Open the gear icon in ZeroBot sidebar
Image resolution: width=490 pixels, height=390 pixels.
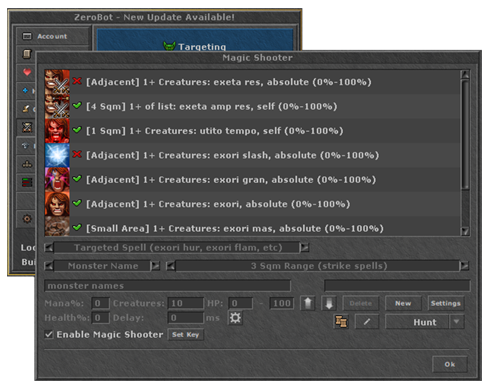click(x=27, y=219)
